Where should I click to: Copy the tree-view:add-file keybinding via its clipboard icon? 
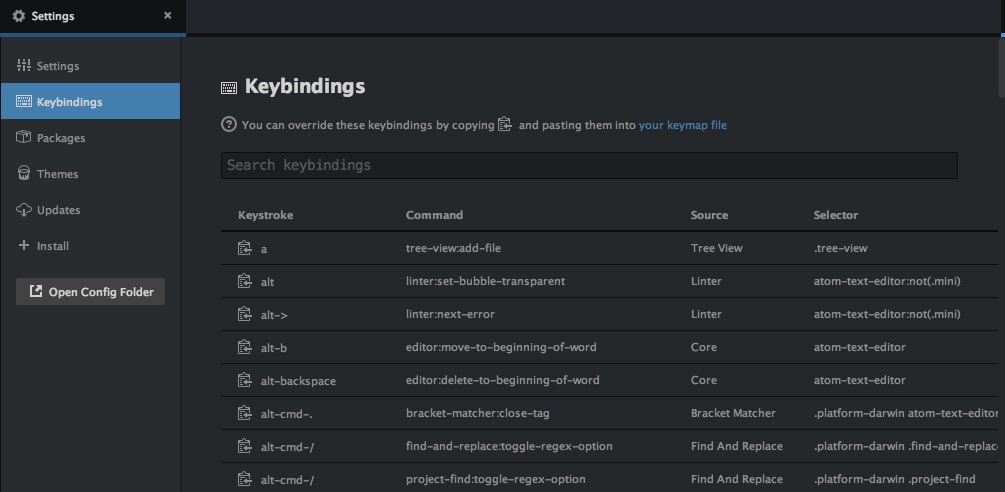(243, 248)
